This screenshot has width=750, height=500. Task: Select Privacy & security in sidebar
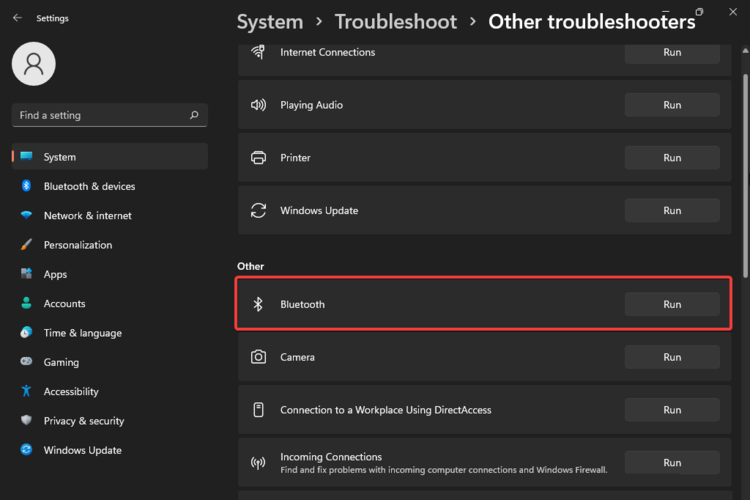pos(84,421)
